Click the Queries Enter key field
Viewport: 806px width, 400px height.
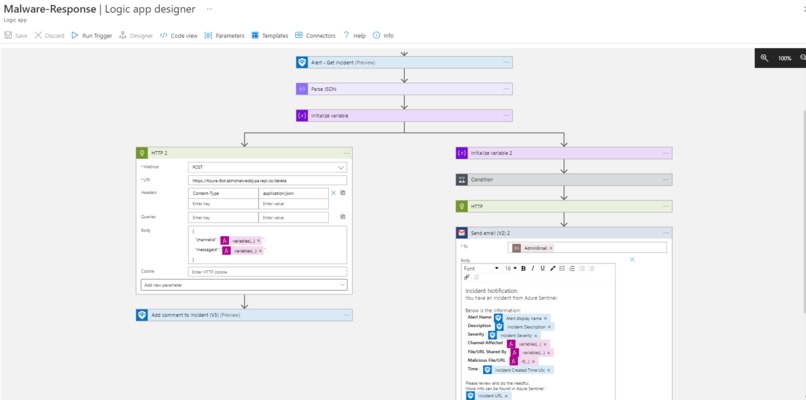[223, 217]
